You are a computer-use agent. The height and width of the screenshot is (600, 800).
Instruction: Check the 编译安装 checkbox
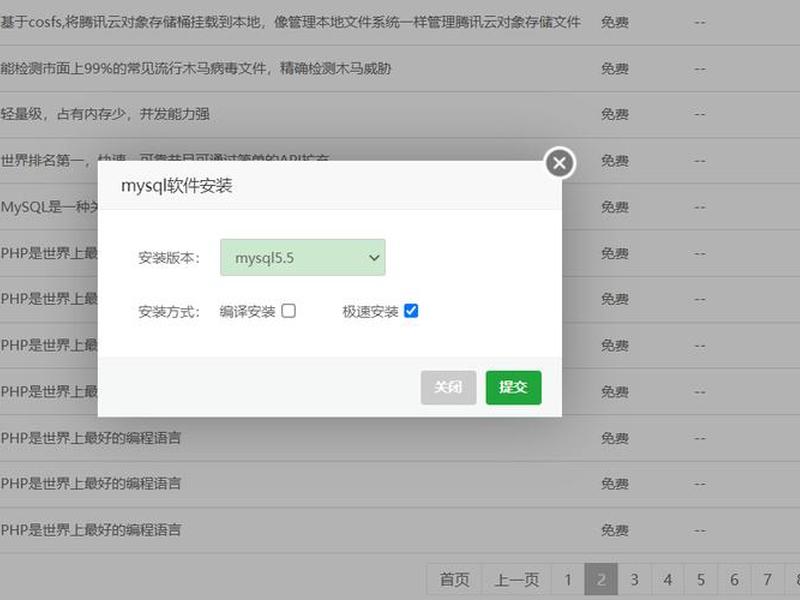(288, 311)
